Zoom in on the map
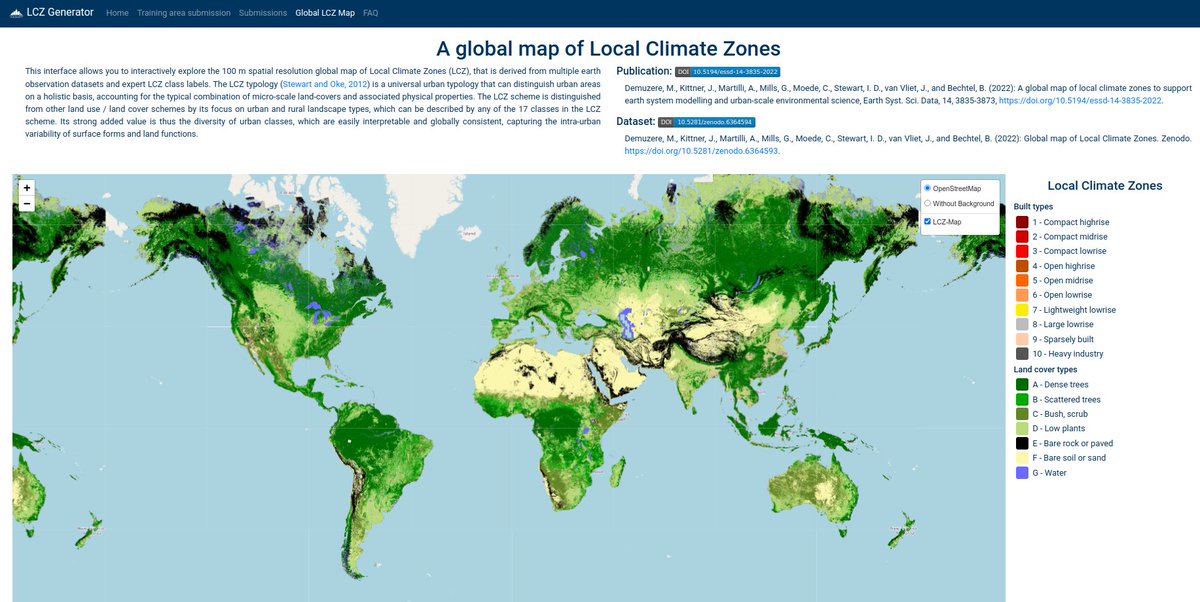Screen dimensions: 1200x602 click(x=27, y=187)
